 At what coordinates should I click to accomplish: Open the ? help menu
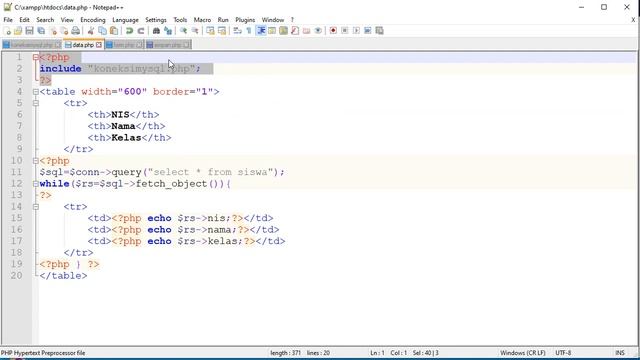tap(292, 20)
